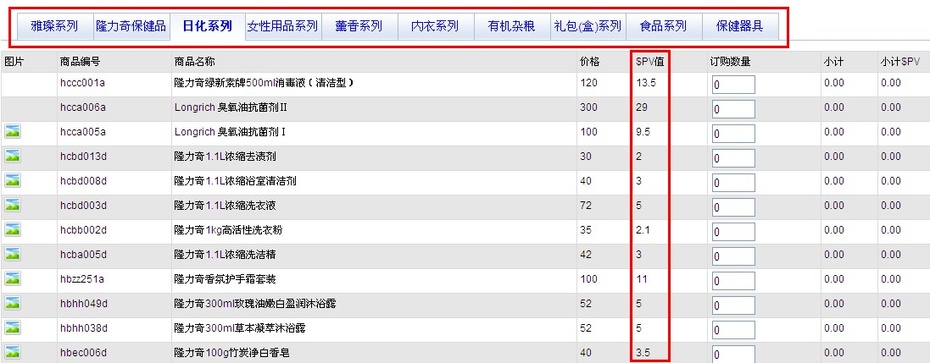The image size is (930, 363).
Task: View picture icon for hbhh049d
Action: coord(12,303)
